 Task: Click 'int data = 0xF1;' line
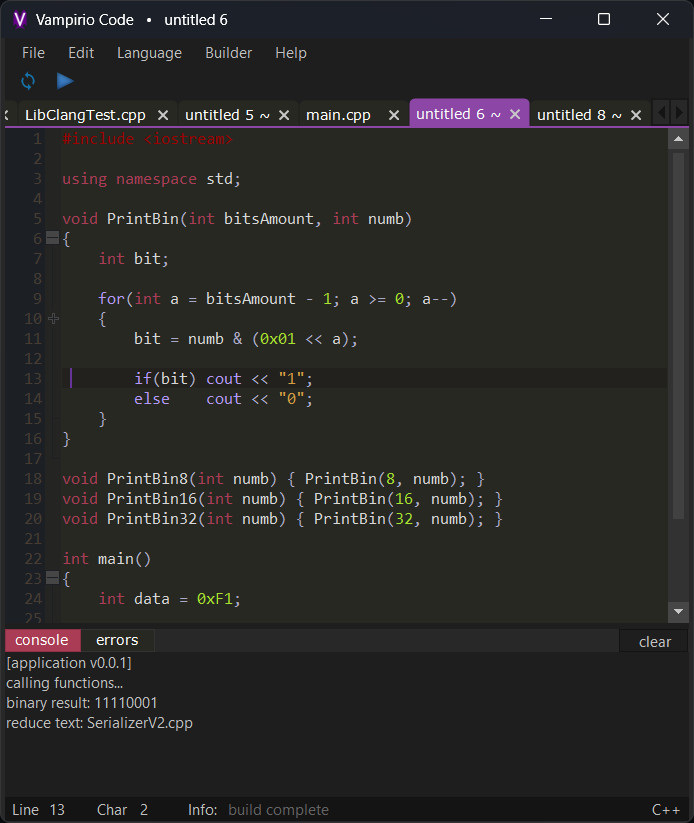point(170,599)
